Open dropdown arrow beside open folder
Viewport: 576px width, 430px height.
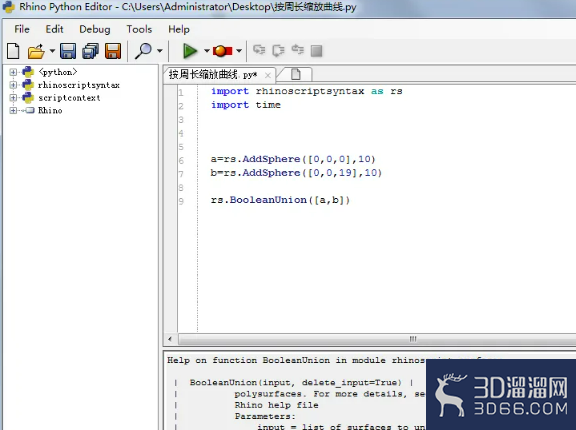click(x=52, y=51)
